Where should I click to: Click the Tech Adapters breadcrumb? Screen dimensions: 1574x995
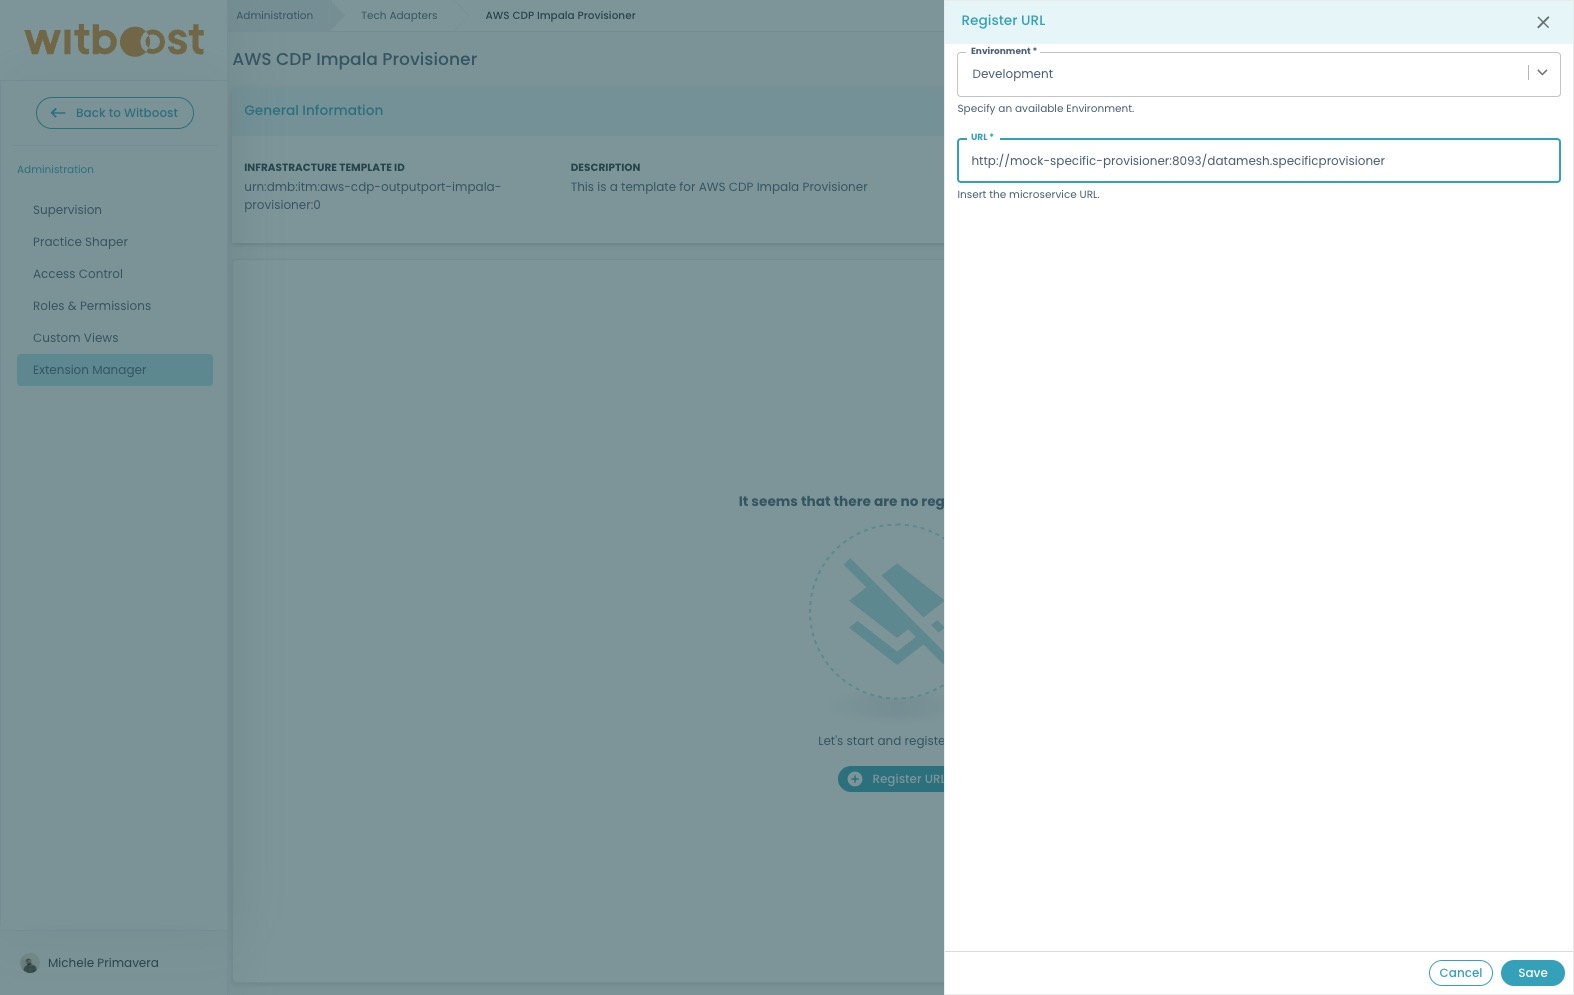tap(399, 15)
